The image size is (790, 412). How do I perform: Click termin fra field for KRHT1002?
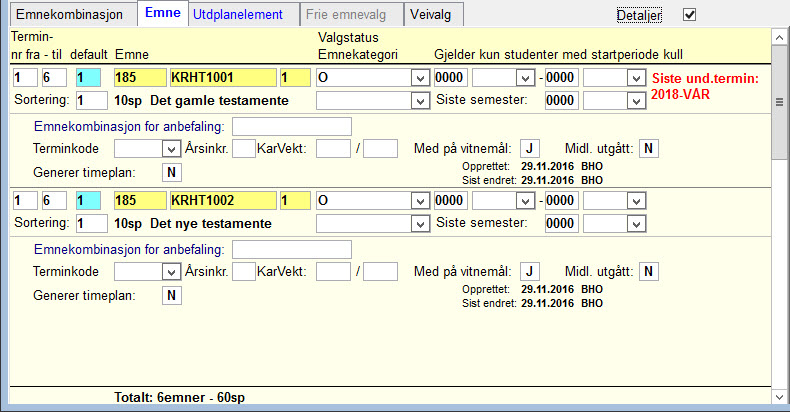[25, 201]
